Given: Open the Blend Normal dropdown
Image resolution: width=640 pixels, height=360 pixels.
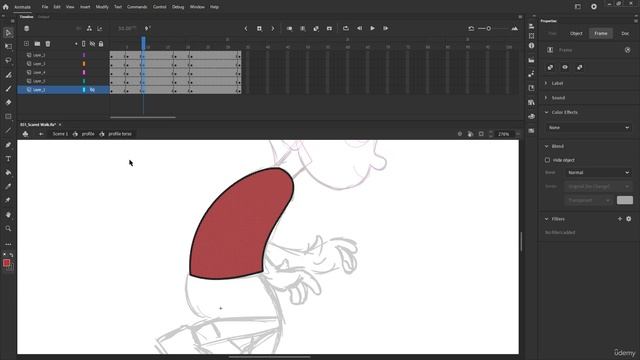Looking at the screenshot, I should 598,173.
